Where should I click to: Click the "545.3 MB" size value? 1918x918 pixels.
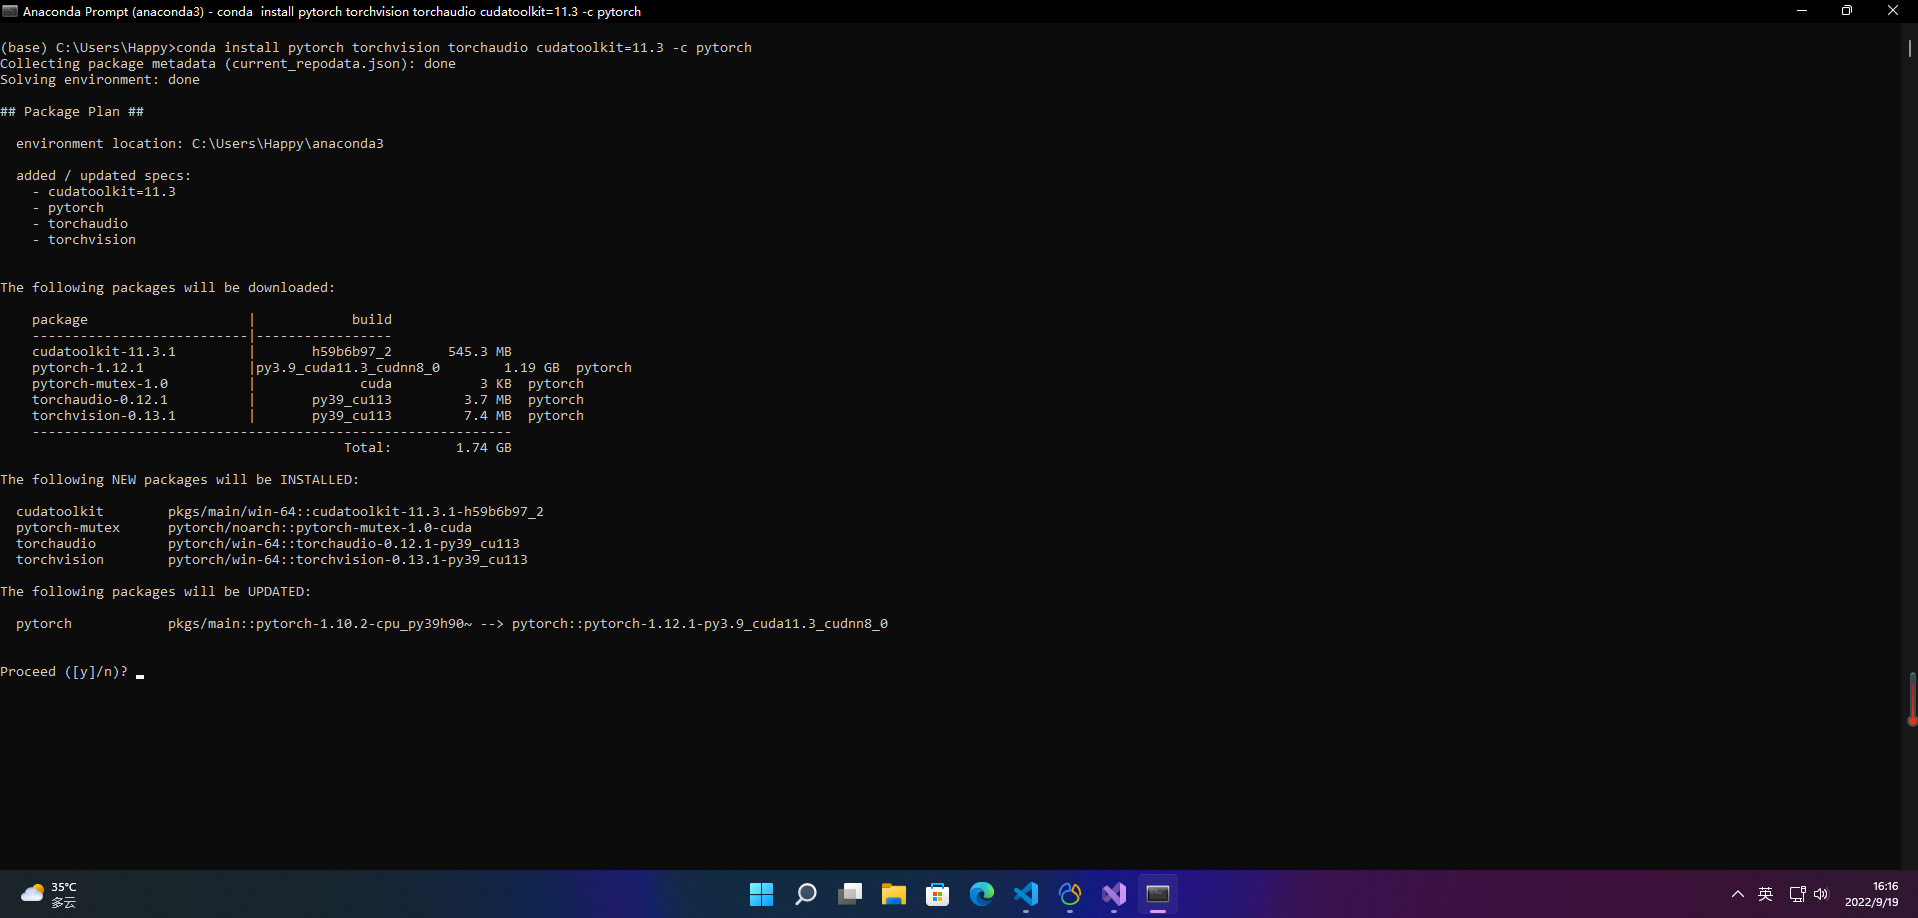point(480,352)
